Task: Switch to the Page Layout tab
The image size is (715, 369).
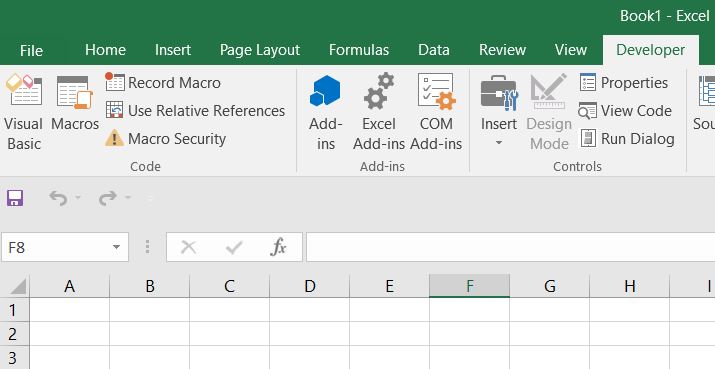Action: (259, 50)
